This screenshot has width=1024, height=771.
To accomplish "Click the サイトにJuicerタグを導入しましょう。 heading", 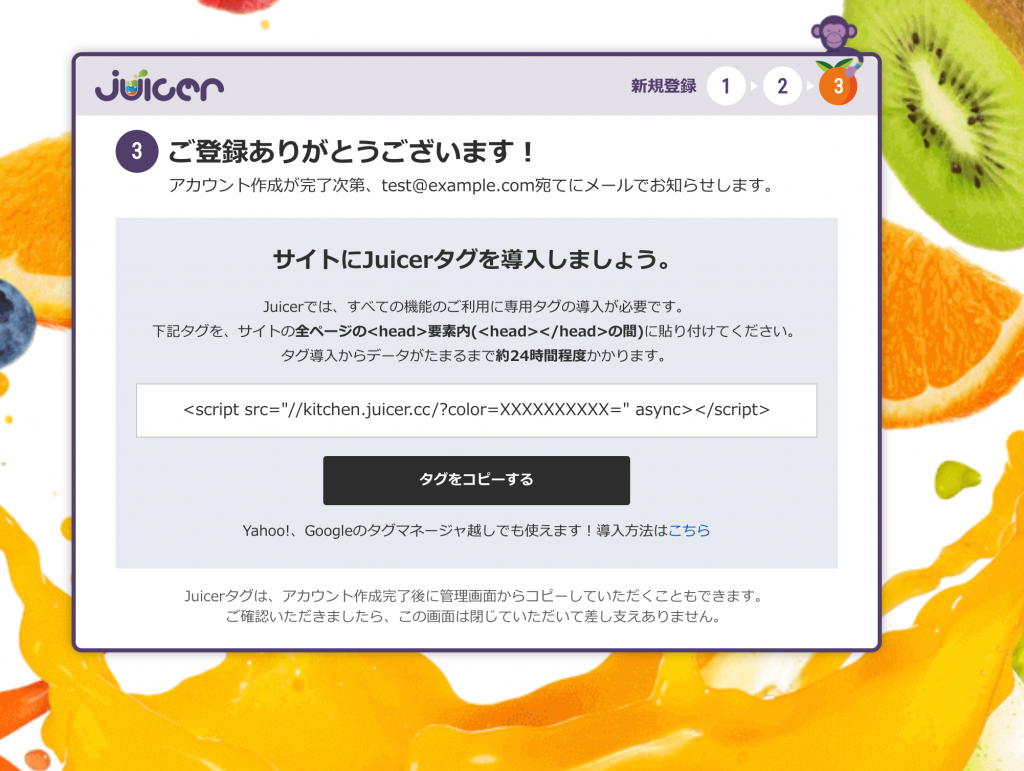I will pyautogui.click(x=472, y=260).
